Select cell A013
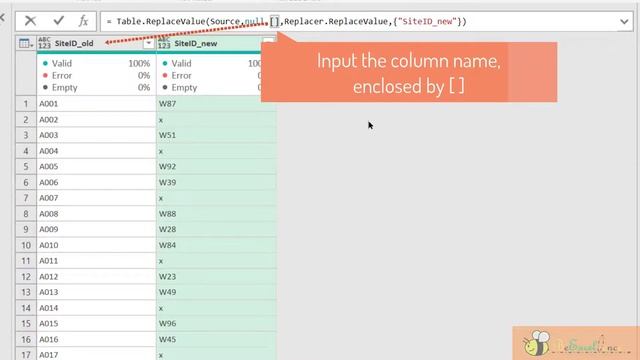Viewport: 640px width, 360px height. pyautogui.click(x=96, y=292)
